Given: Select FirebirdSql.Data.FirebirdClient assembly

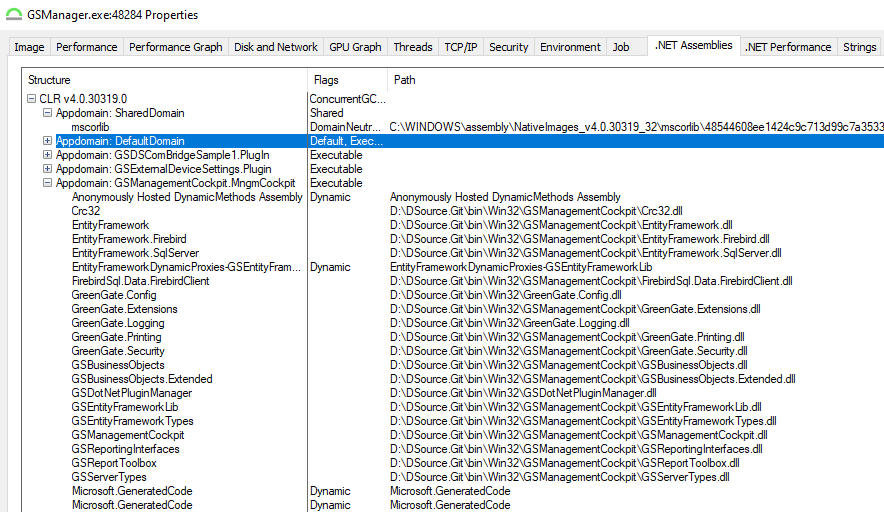Looking at the screenshot, I should tap(140, 281).
